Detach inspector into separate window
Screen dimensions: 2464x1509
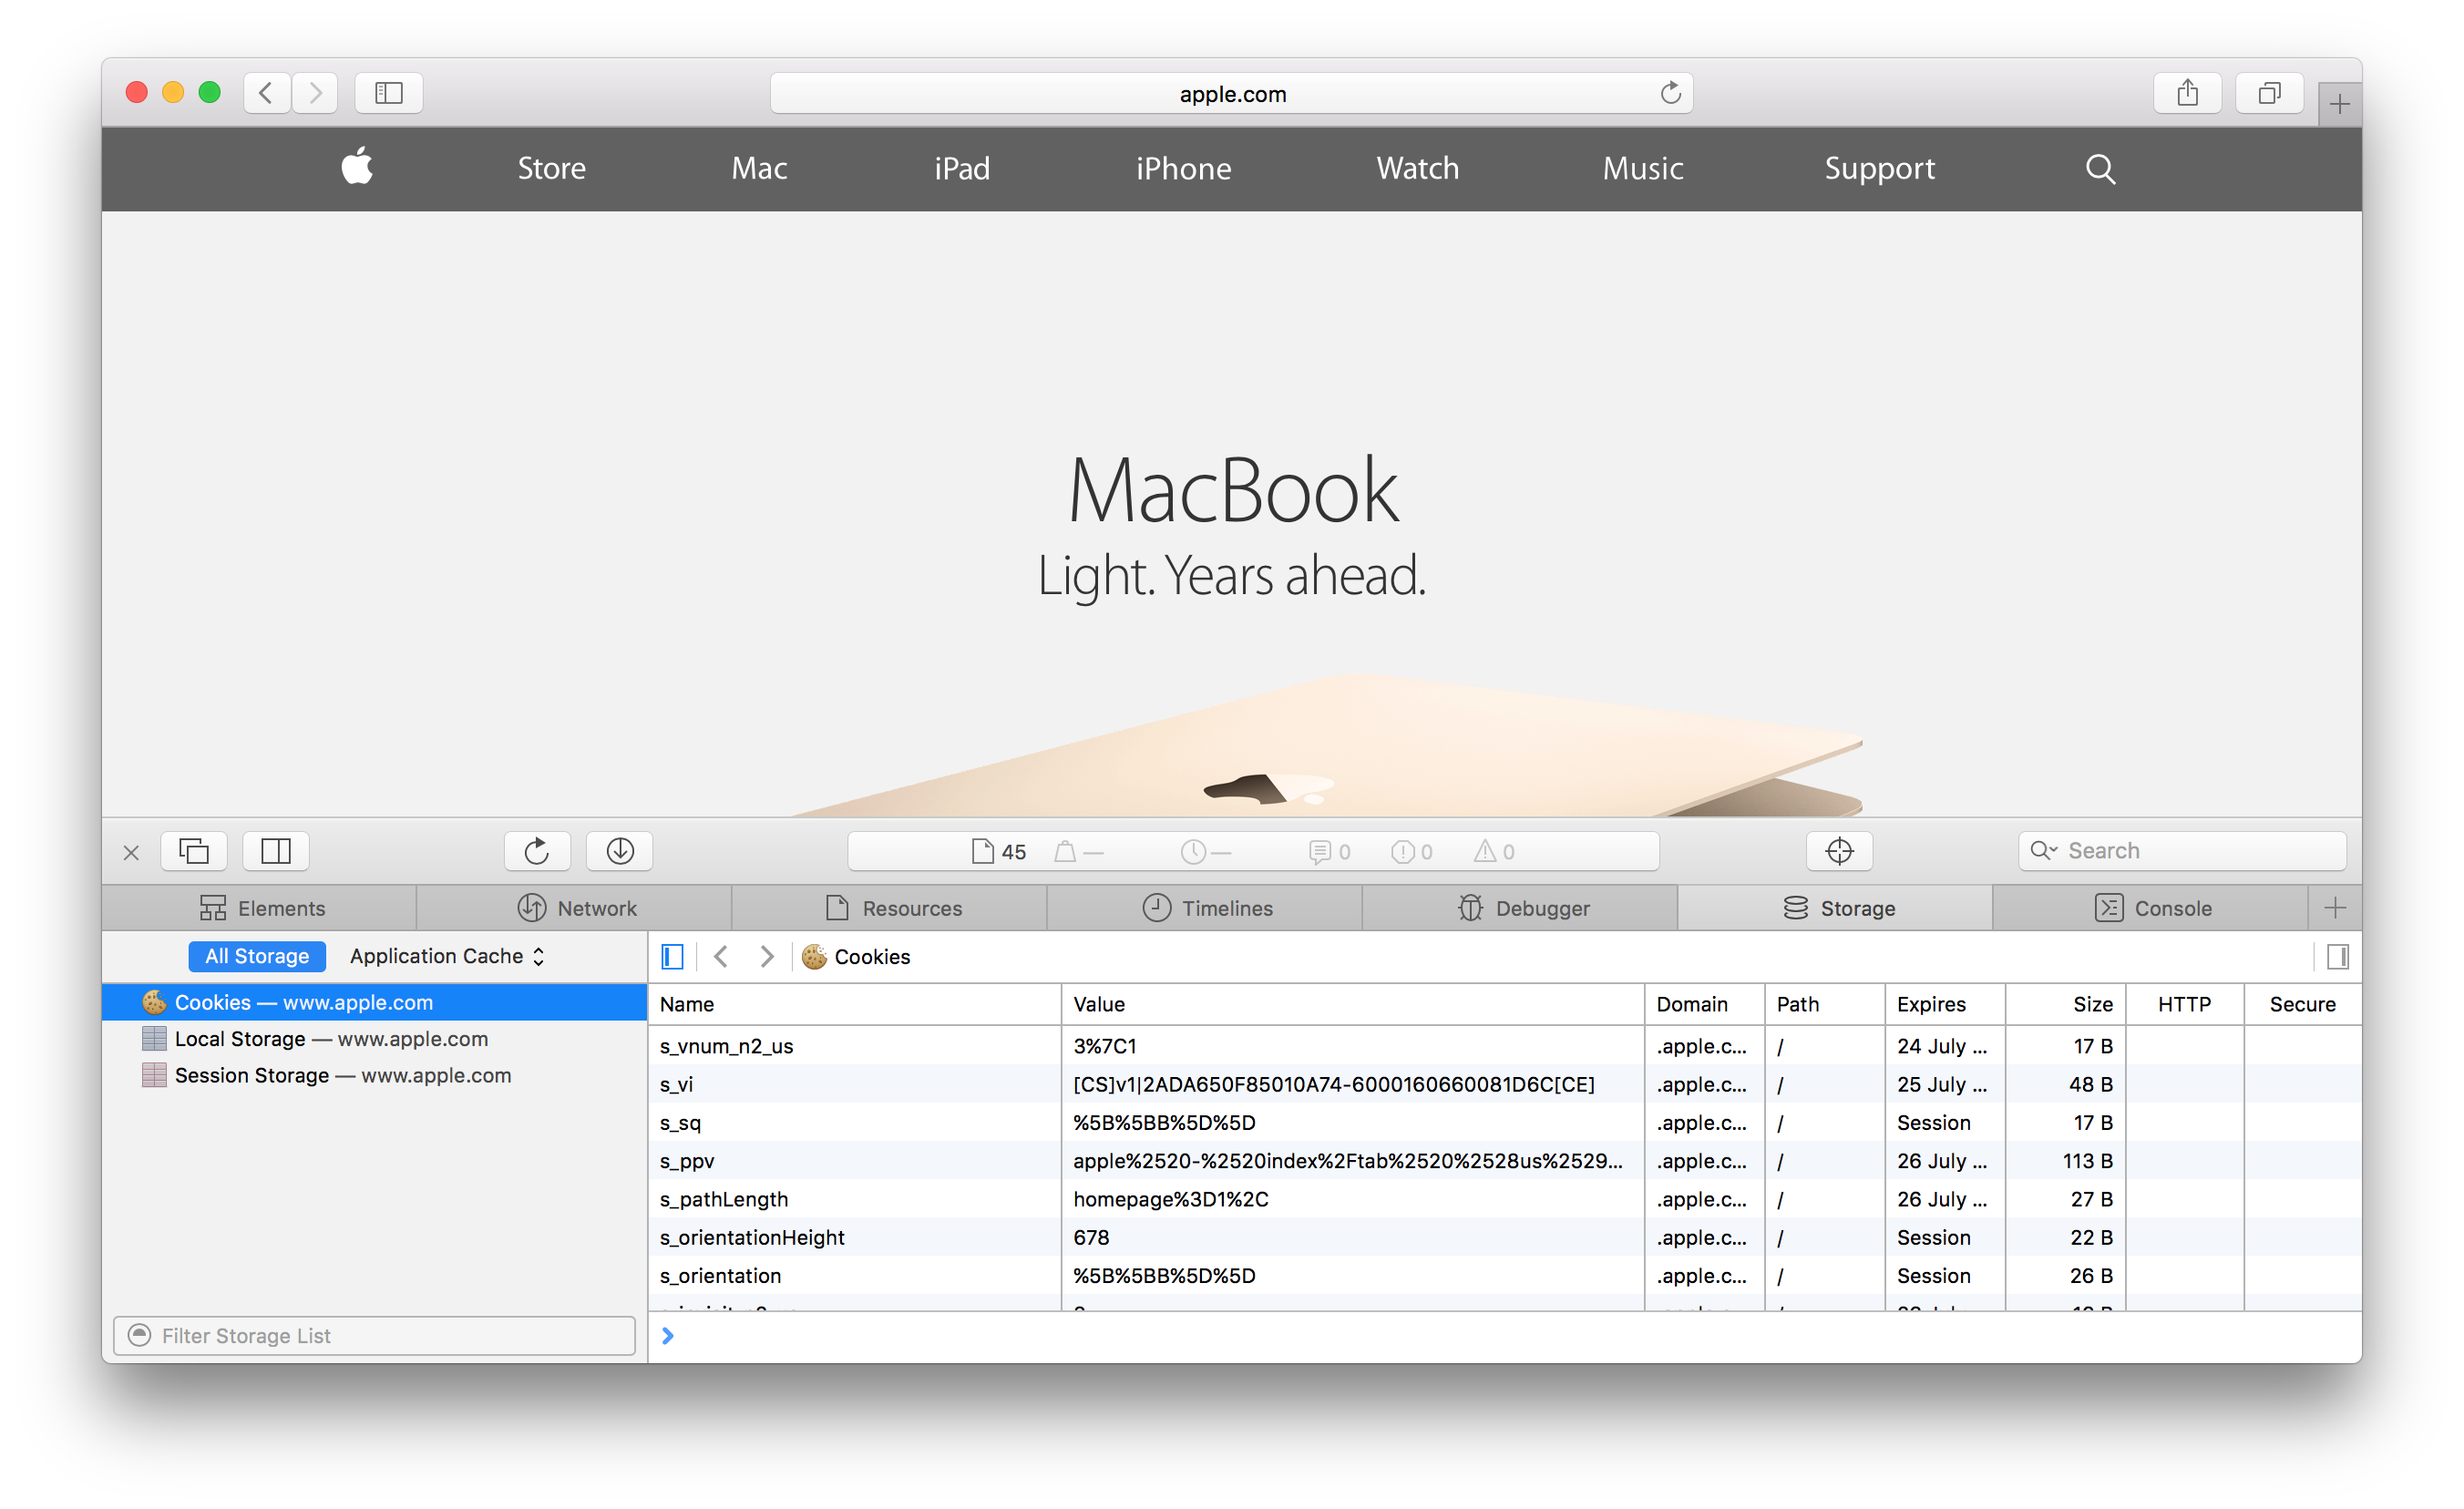pyautogui.click(x=194, y=851)
